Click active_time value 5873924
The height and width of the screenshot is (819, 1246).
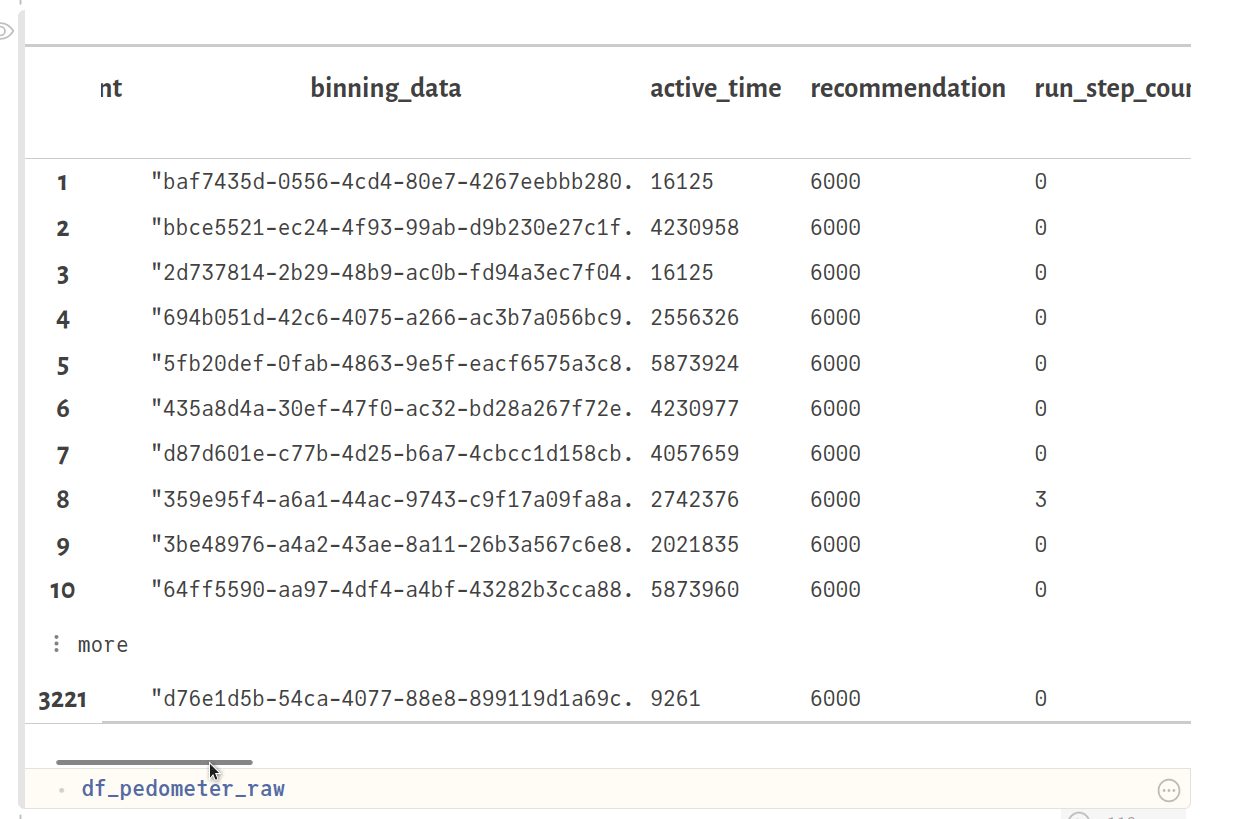[694, 364]
